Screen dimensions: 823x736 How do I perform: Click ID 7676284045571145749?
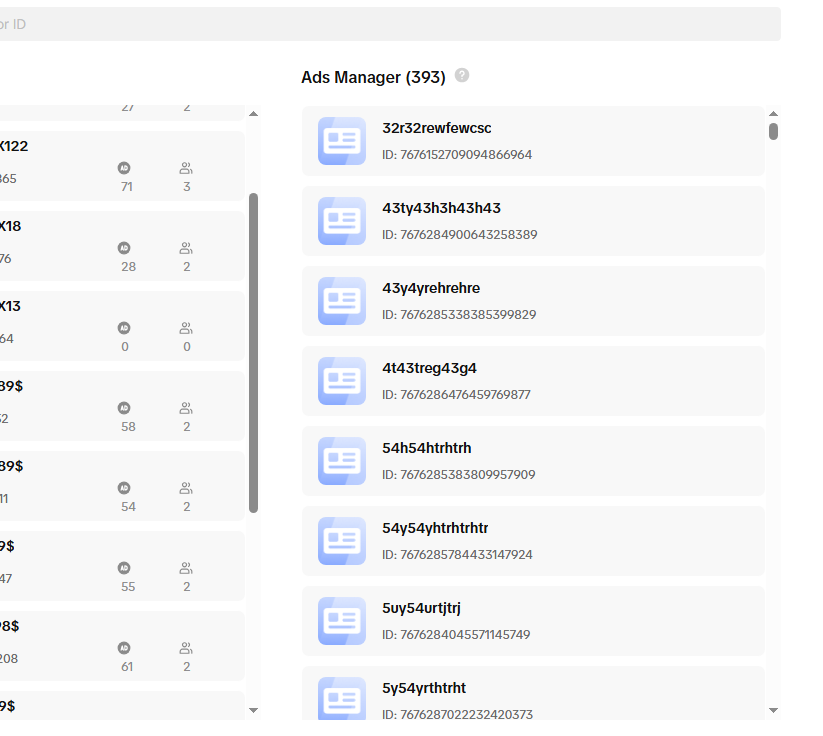(x=456, y=635)
